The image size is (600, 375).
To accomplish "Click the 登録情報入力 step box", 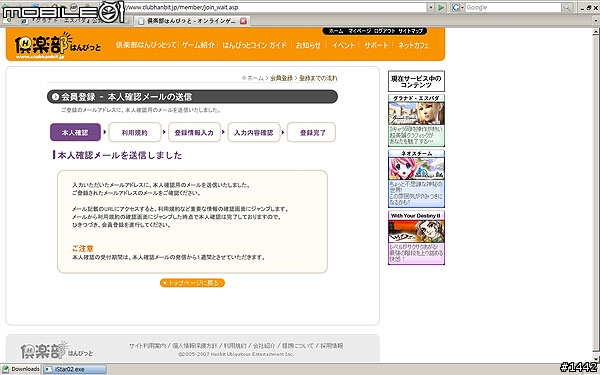I will (x=194, y=132).
